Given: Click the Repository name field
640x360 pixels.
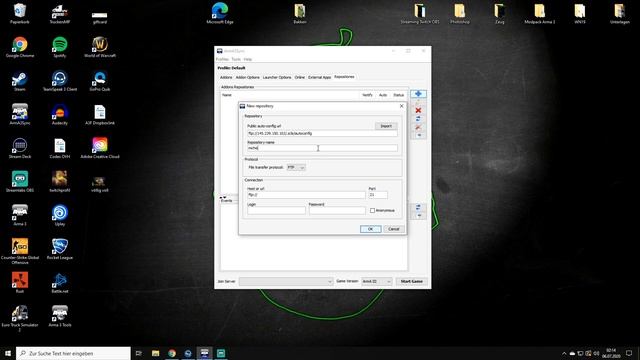Looking at the screenshot, I should 322,148.
